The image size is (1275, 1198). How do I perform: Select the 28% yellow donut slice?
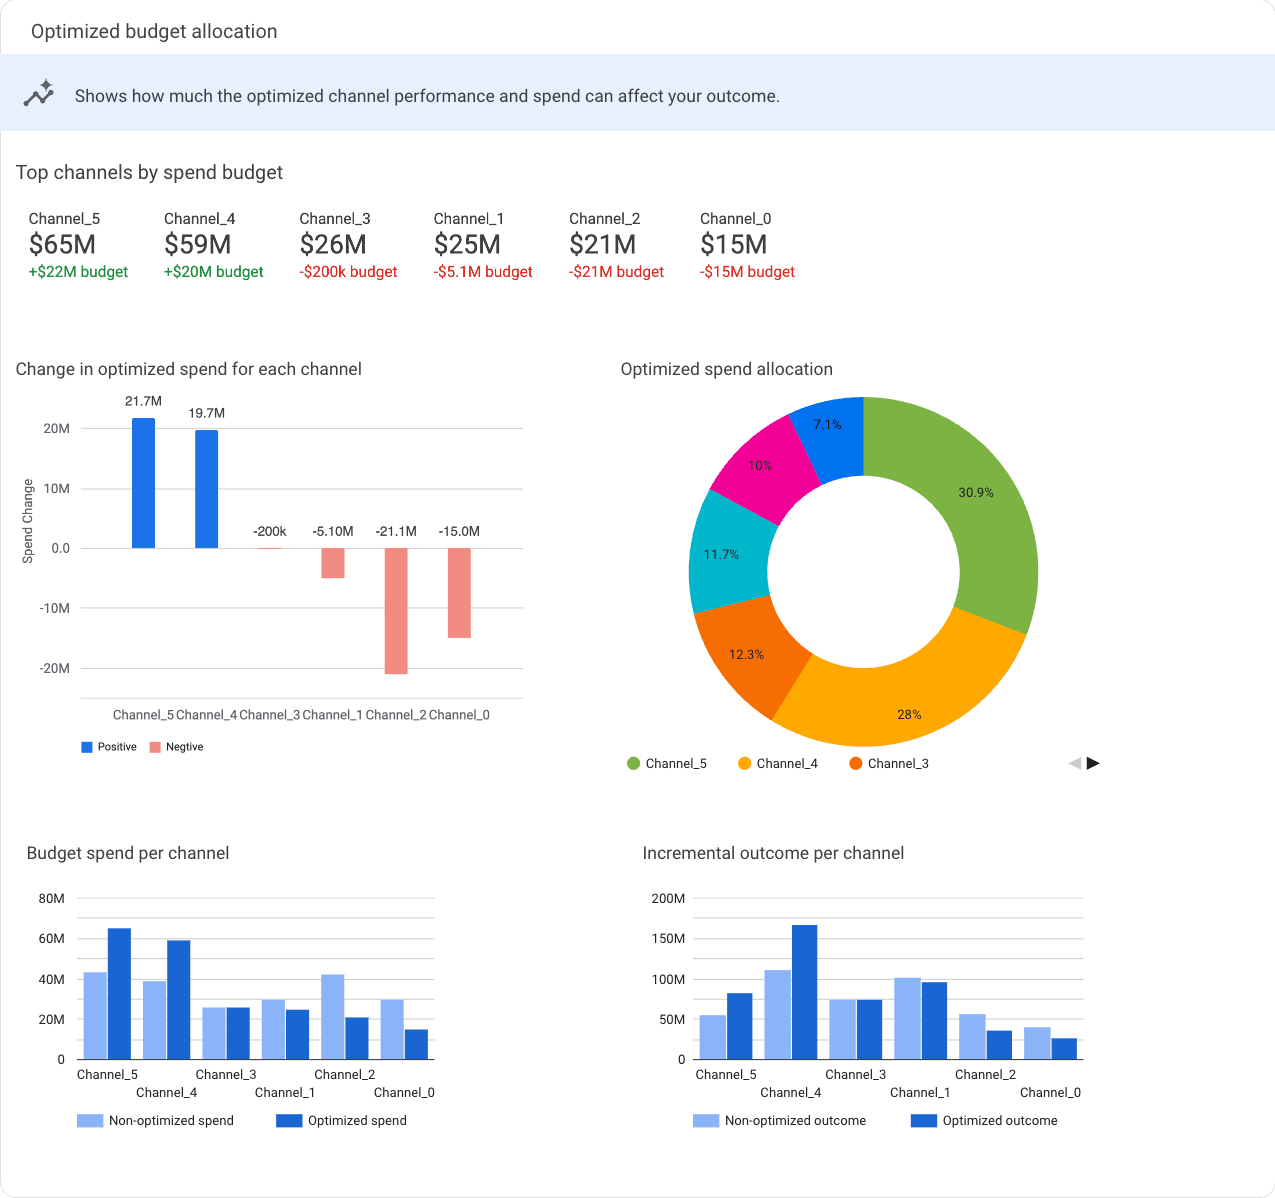(905, 700)
